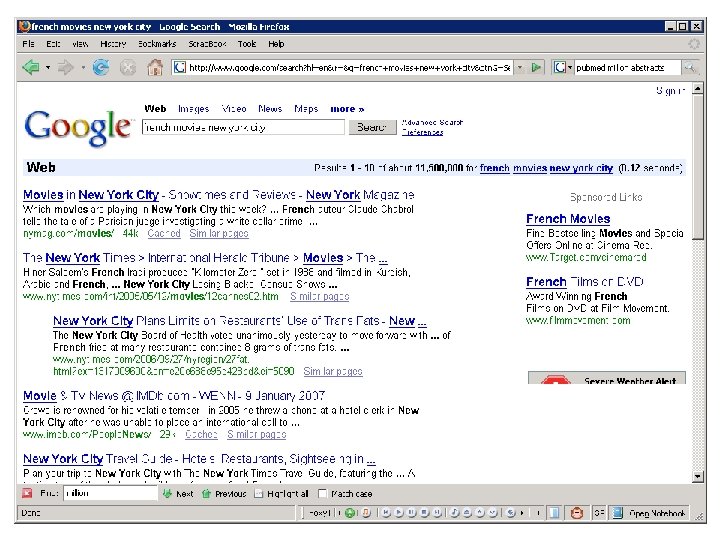Click FoxyTunes play button in status bar
Image resolution: width=720 pixels, height=540 pixels.
399,512
